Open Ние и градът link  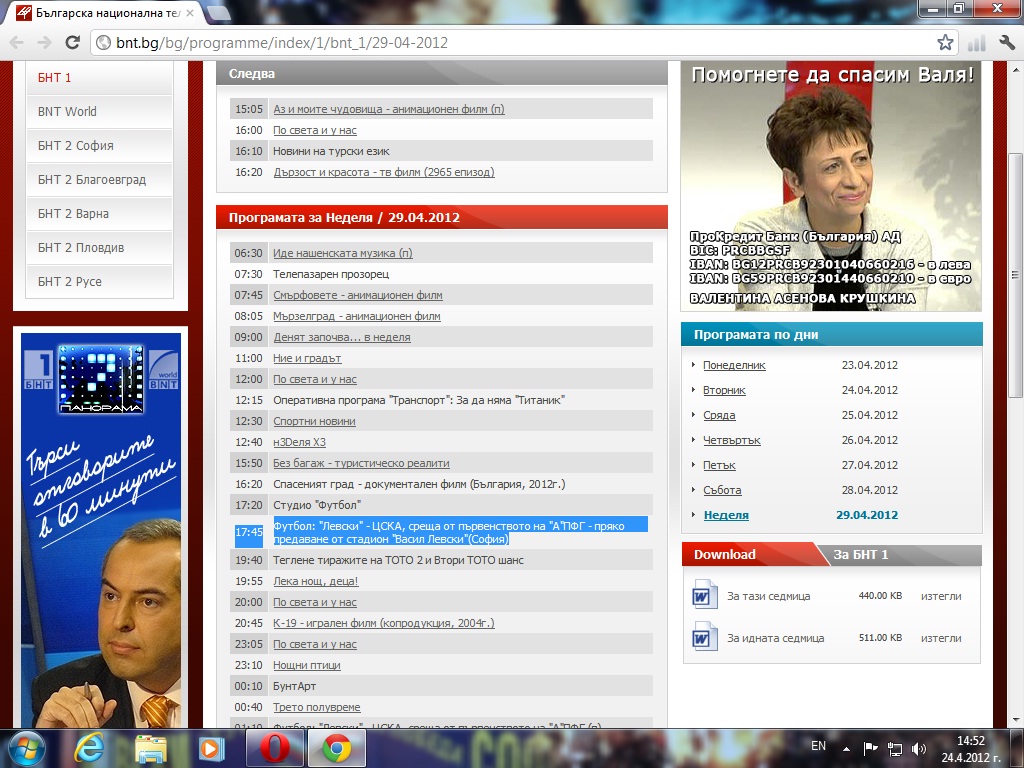307,358
